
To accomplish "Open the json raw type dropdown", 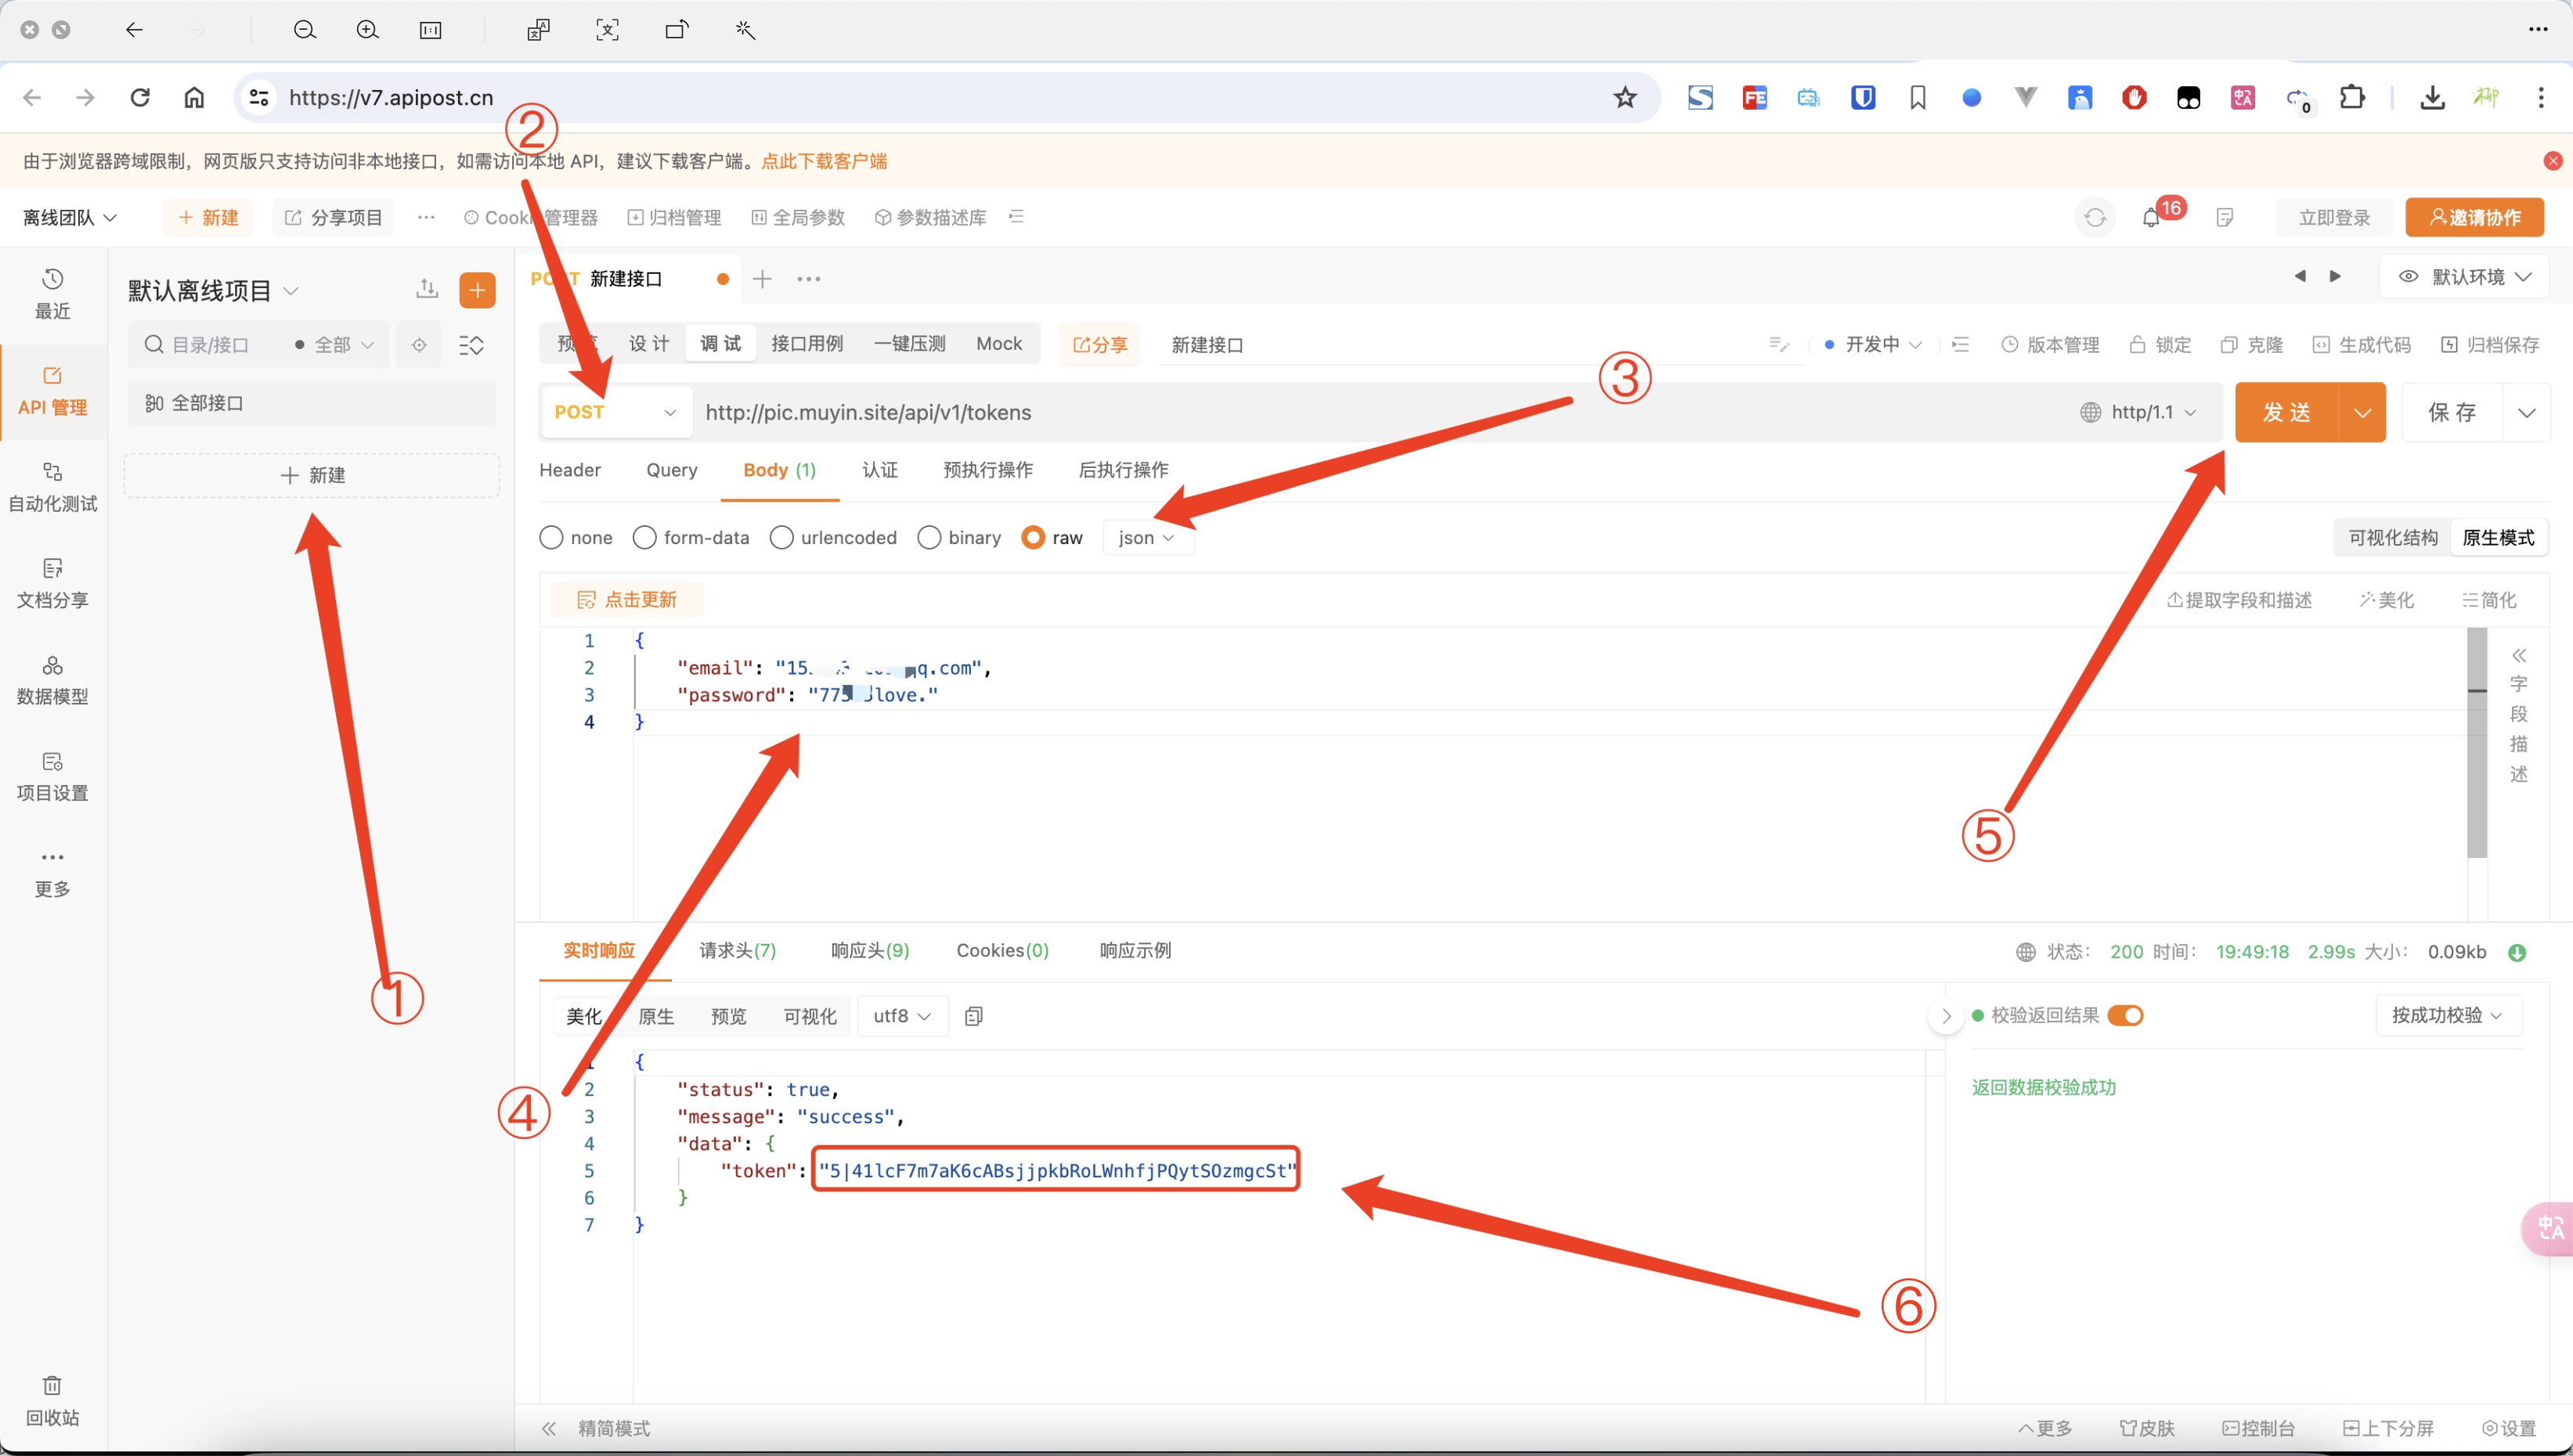I will click(x=1147, y=538).
